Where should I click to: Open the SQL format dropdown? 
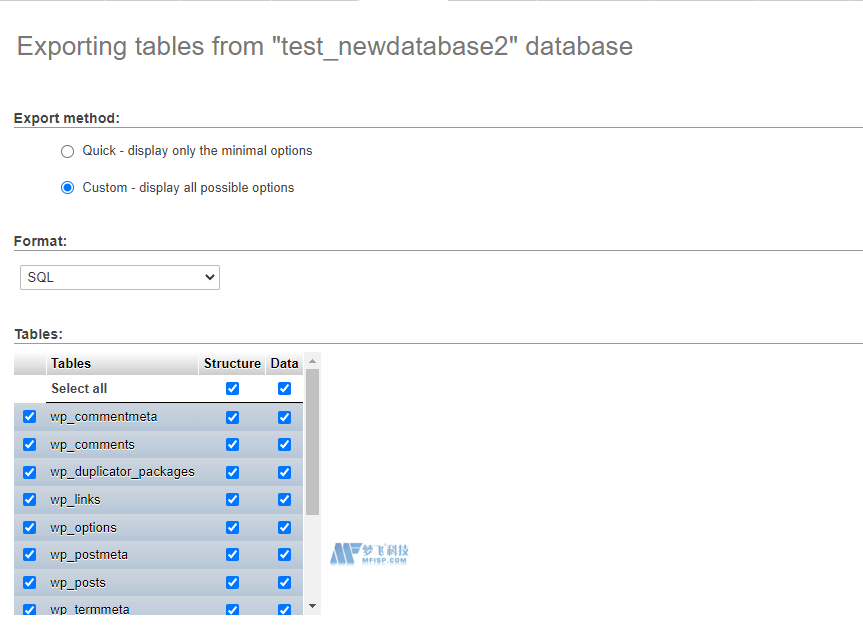[x=120, y=277]
